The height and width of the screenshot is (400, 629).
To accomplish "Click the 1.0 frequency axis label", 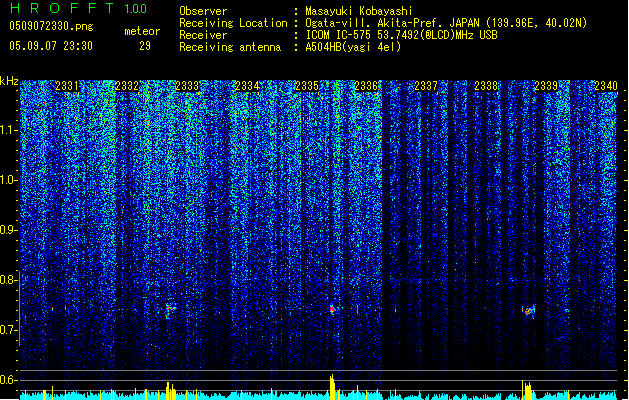I will pos(8,180).
